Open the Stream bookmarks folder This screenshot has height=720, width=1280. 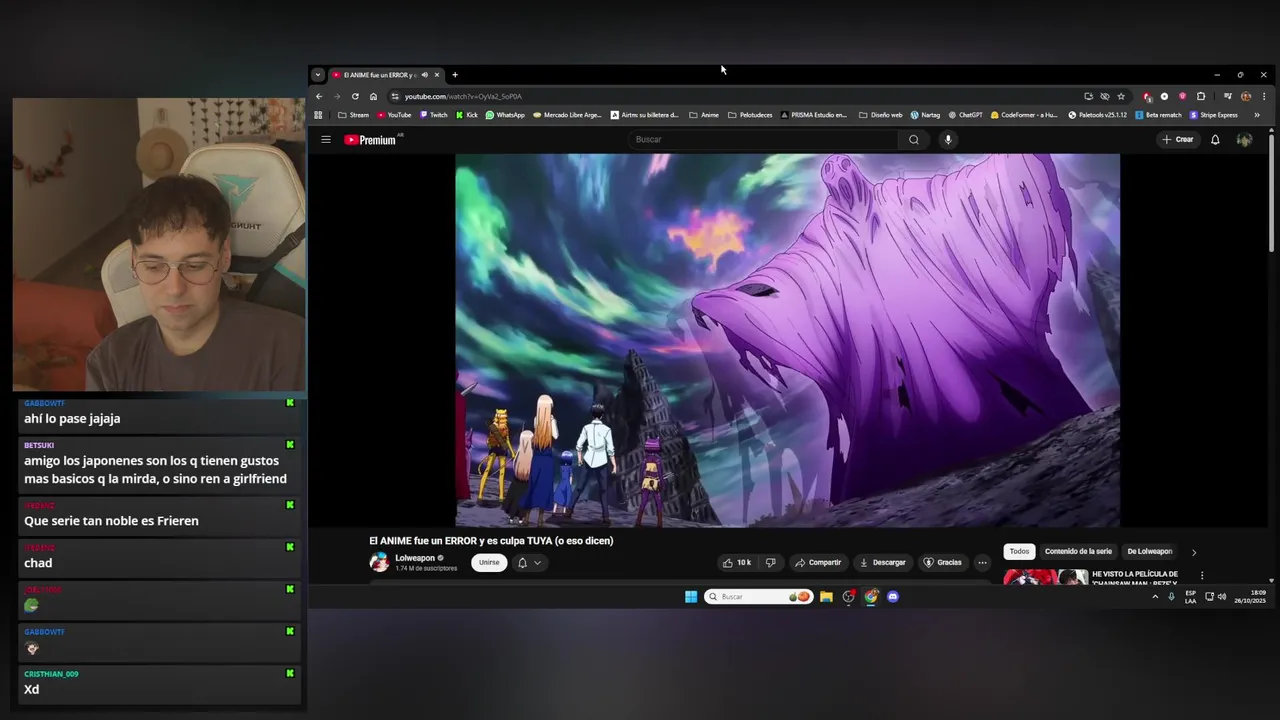353,115
